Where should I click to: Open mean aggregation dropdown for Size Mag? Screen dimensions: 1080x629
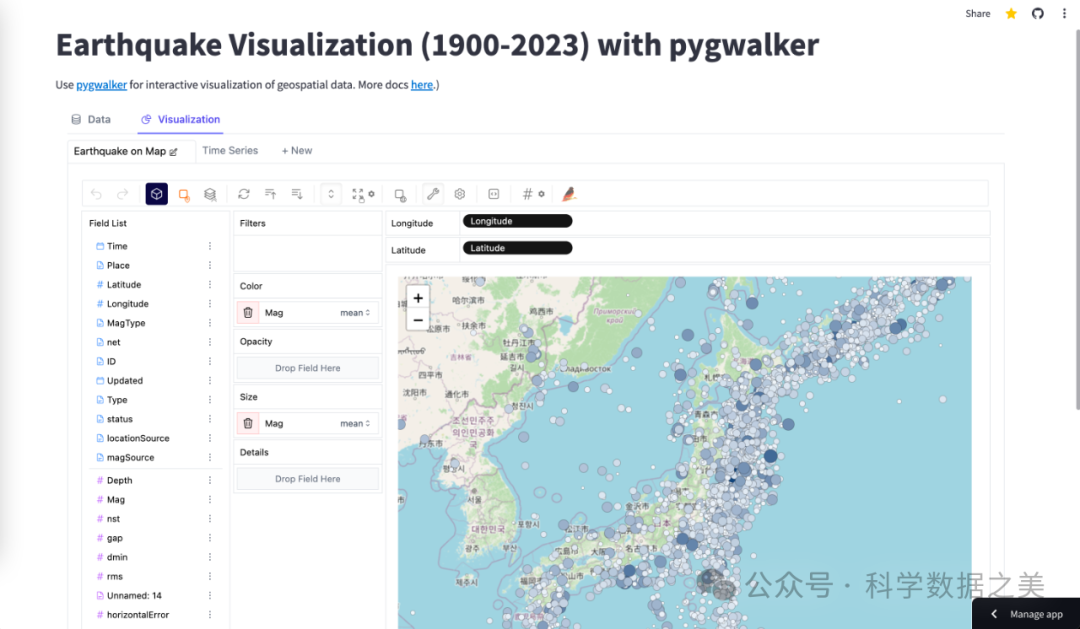coord(355,424)
